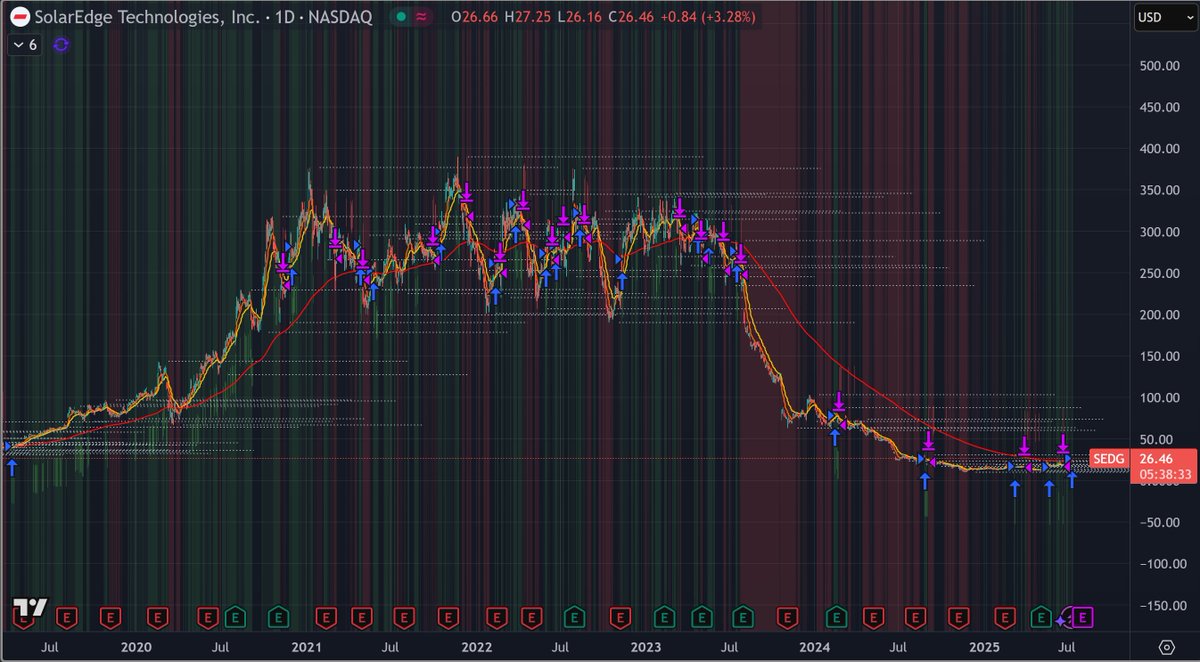Viewport: 1200px width, 662px height.
Task: Click the only green earnings marker in 2022
Action: point(574,615)
